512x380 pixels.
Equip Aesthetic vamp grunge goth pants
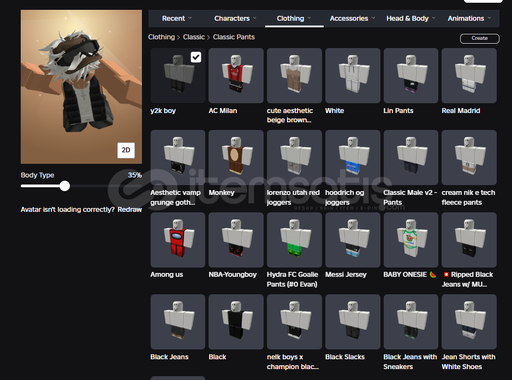click(178, 157)
